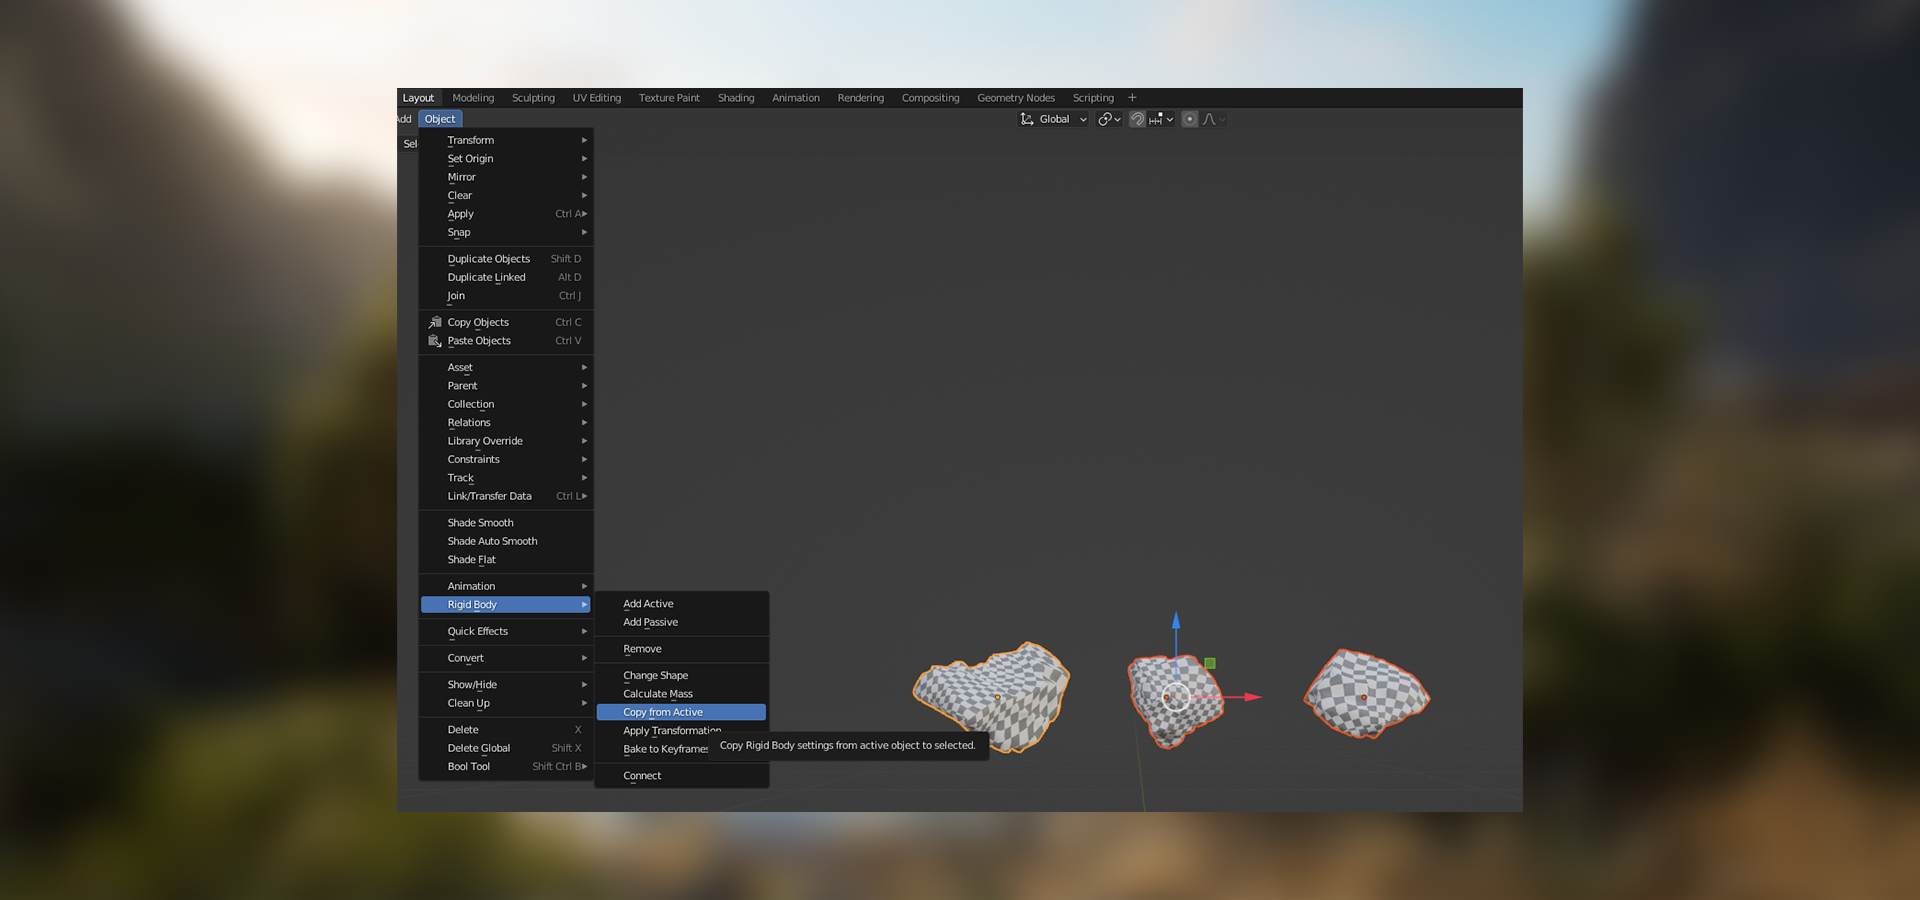Click the Paste Objects icon
This screenshot has height=900, width=1920.
(435, 341)
